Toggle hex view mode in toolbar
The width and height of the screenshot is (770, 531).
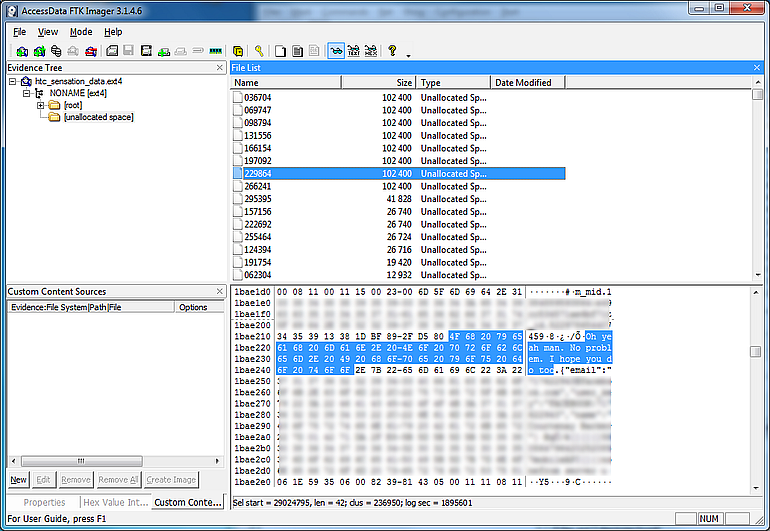click(371, 50)
